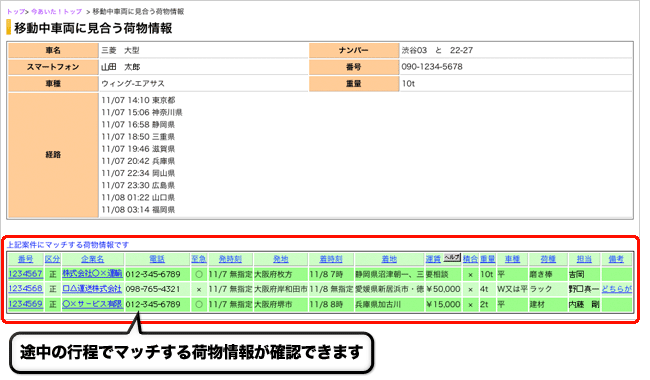This screenshot has height=380, width=650.
Task: Click fare cell 要相談
Action: 437,274
